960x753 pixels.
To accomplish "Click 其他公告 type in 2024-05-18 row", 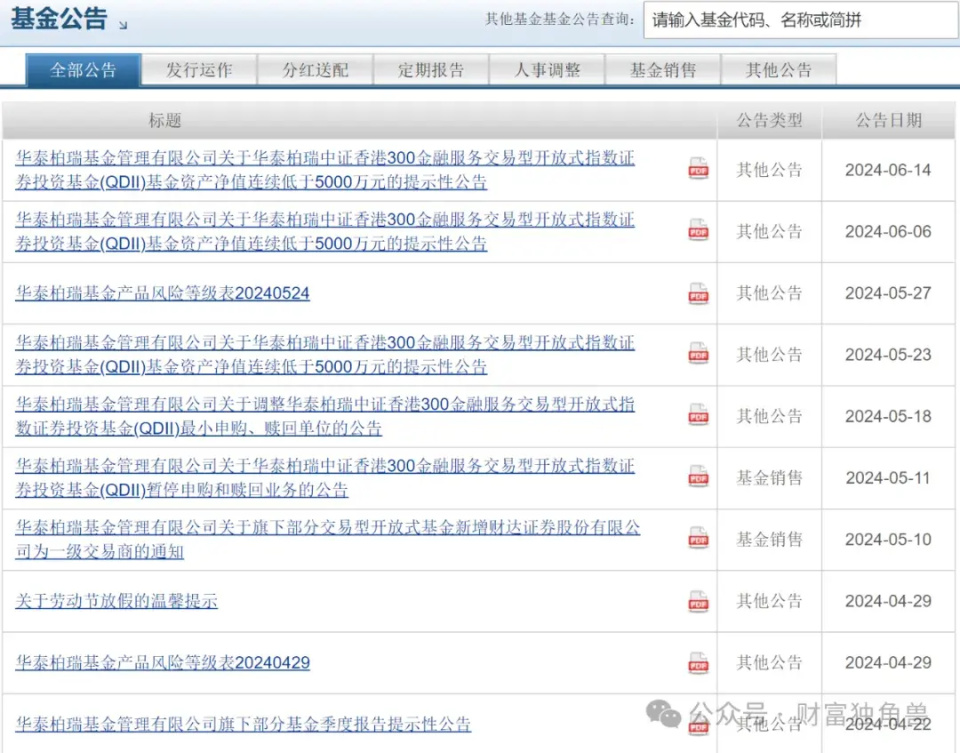I will tap(769, 416).
